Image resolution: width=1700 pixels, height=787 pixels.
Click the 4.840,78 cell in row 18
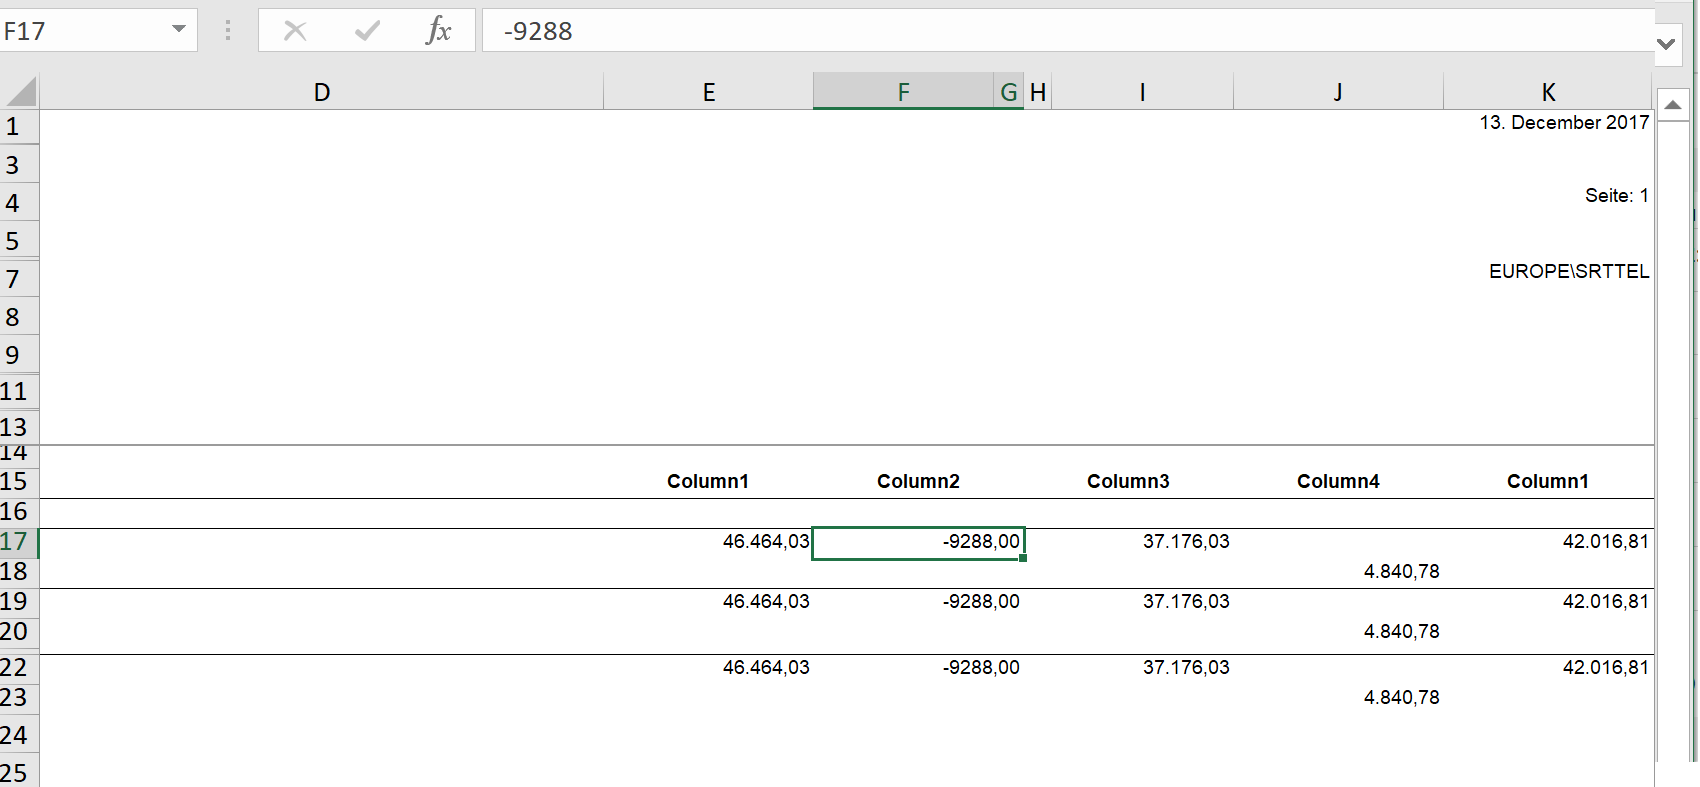pyautogui.click(x=1400, y=572)
